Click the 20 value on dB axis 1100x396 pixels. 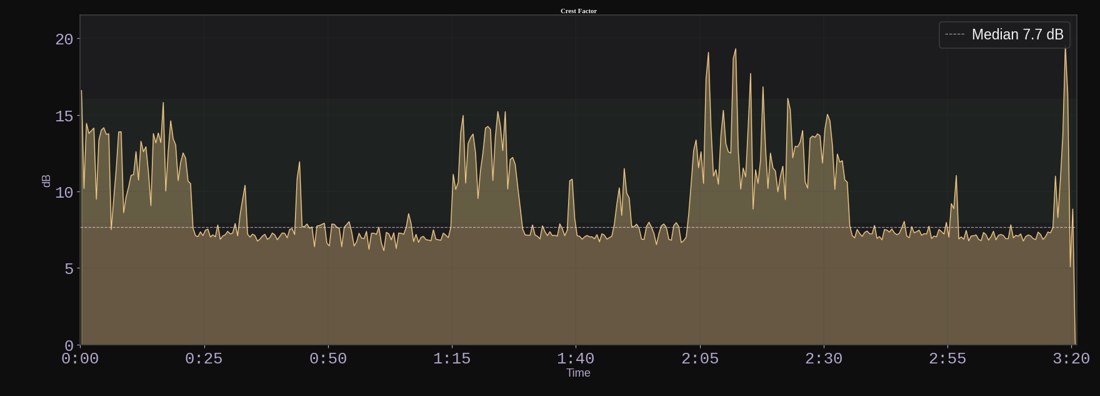[x=64, y=39]
